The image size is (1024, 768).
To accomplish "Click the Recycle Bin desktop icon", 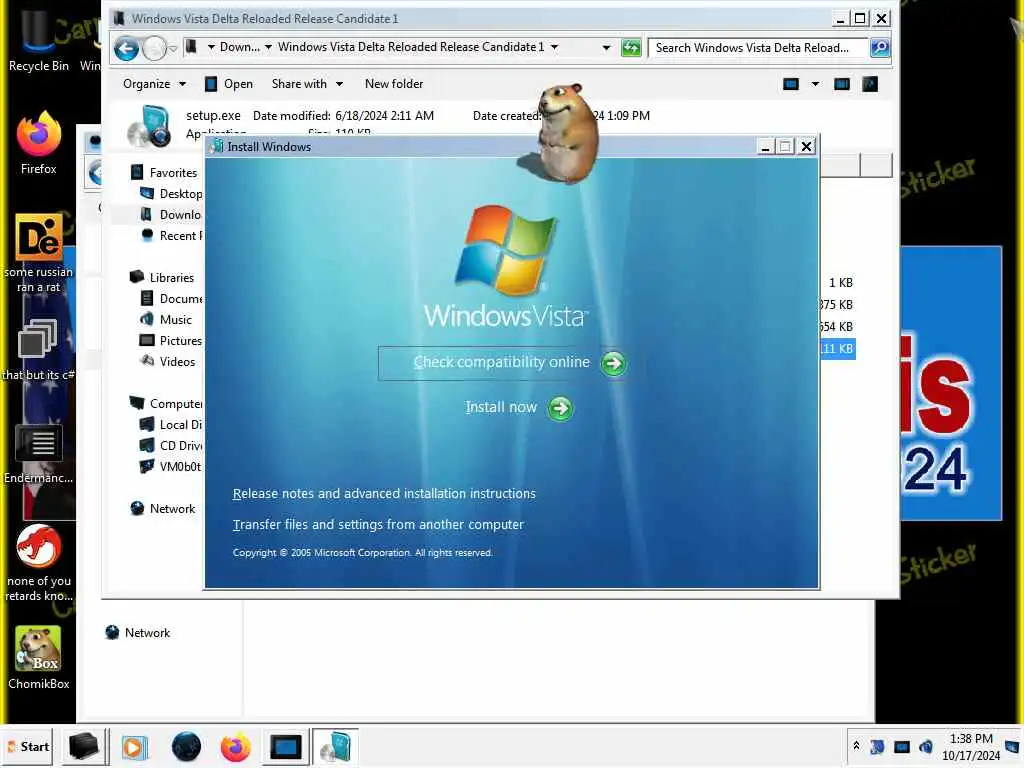I will click(x=39, y=39).
